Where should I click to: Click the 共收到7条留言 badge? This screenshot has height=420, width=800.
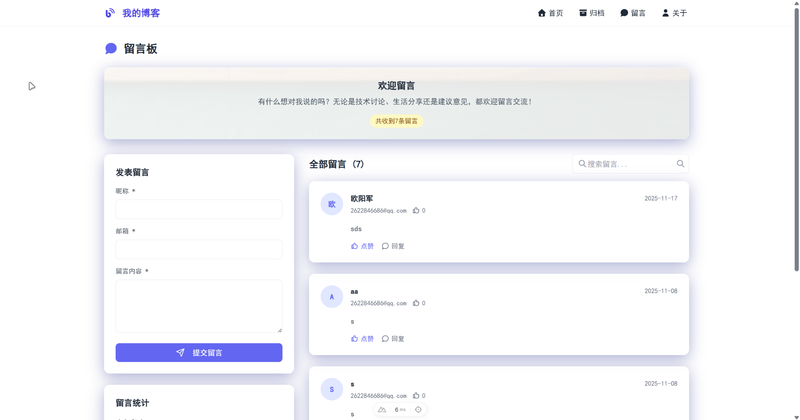(x=396, y=121)
